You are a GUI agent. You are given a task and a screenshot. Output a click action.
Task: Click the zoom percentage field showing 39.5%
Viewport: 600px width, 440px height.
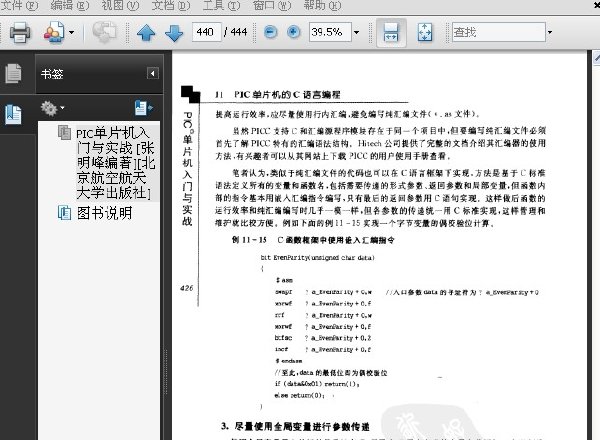pos(330,32)
